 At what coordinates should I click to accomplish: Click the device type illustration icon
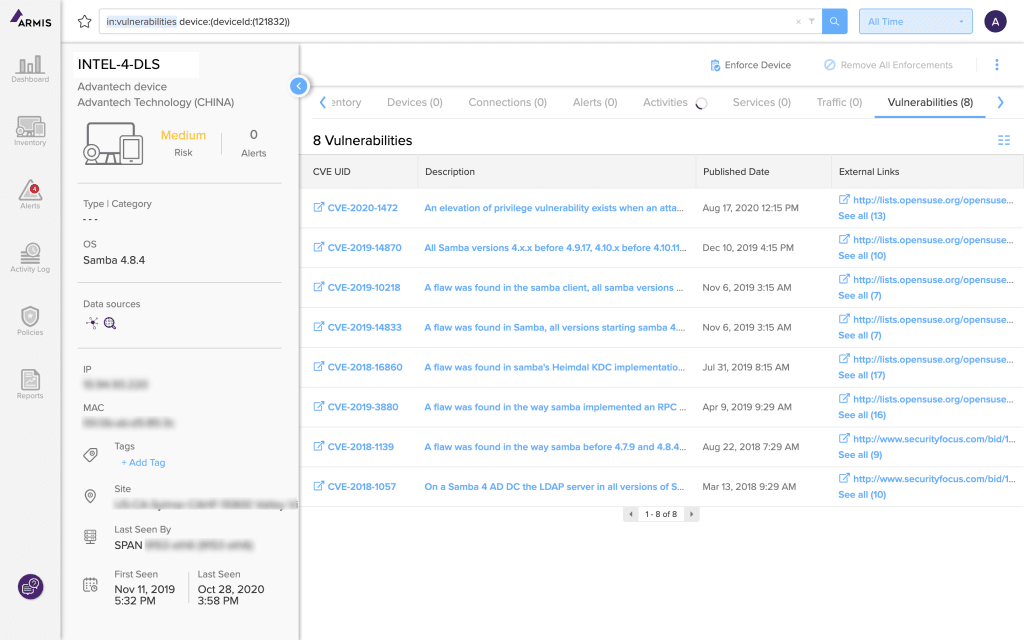tap(113, 143)
